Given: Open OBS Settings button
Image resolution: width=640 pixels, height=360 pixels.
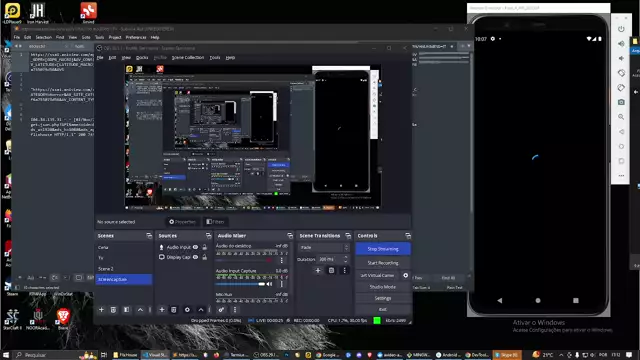Looking at the screenshot, I should coord(383,298).
